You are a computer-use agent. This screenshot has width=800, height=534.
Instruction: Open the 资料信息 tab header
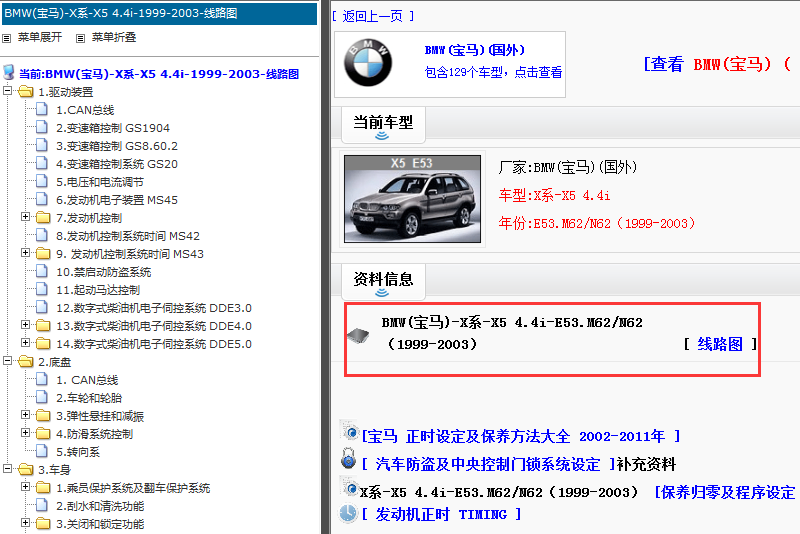click(x=383, y=282)
